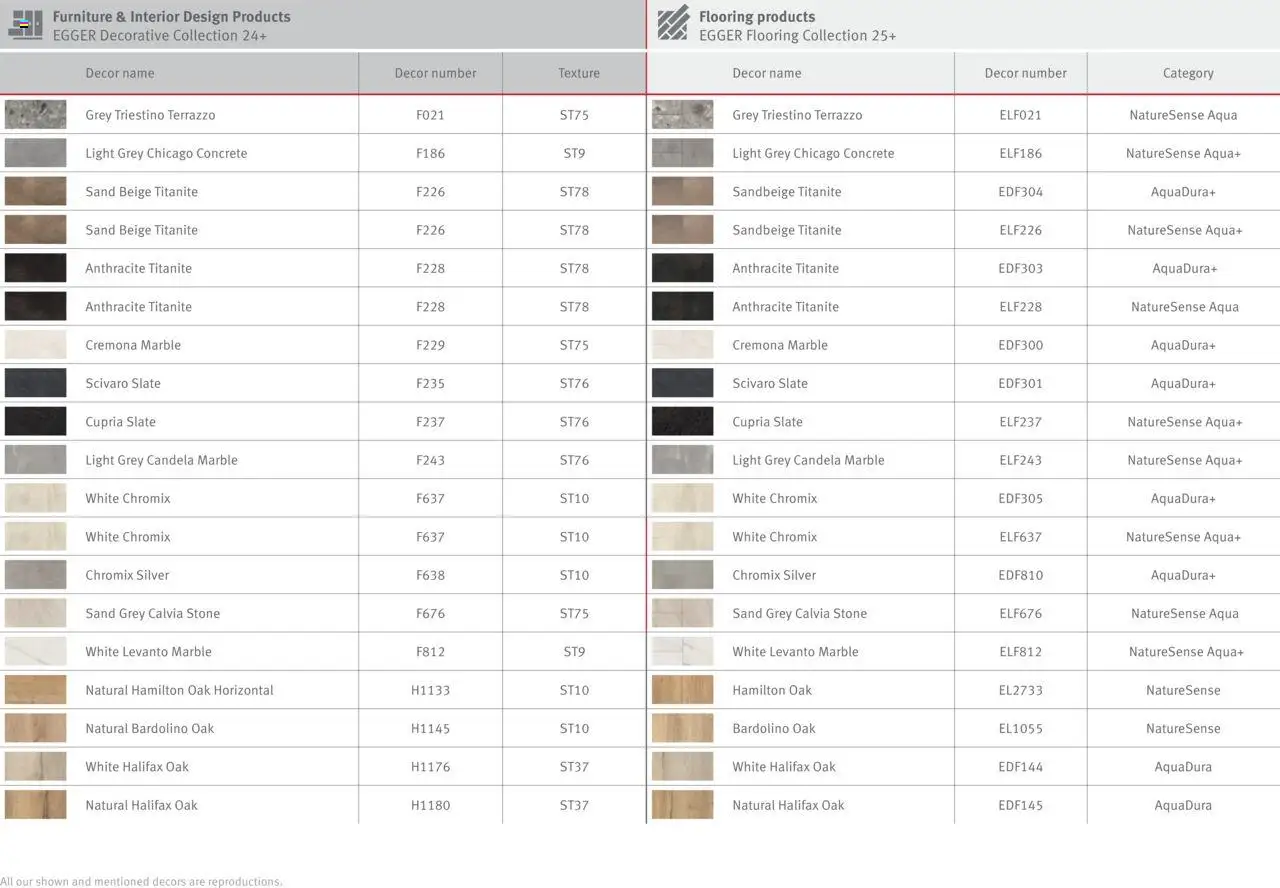Choose Light Grey Chicago Concrete flooring swatch

pos(682,153)
